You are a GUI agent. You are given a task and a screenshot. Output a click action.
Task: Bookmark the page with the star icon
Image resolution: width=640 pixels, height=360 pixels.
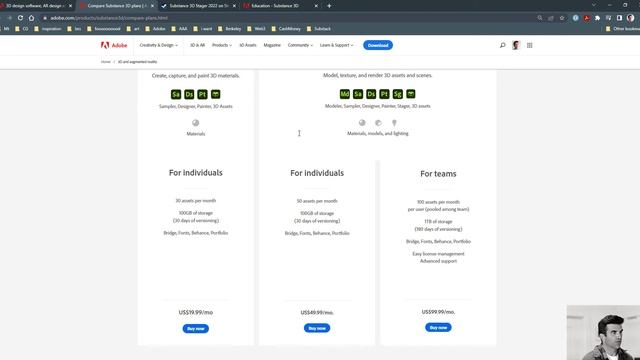coord(562,18)
